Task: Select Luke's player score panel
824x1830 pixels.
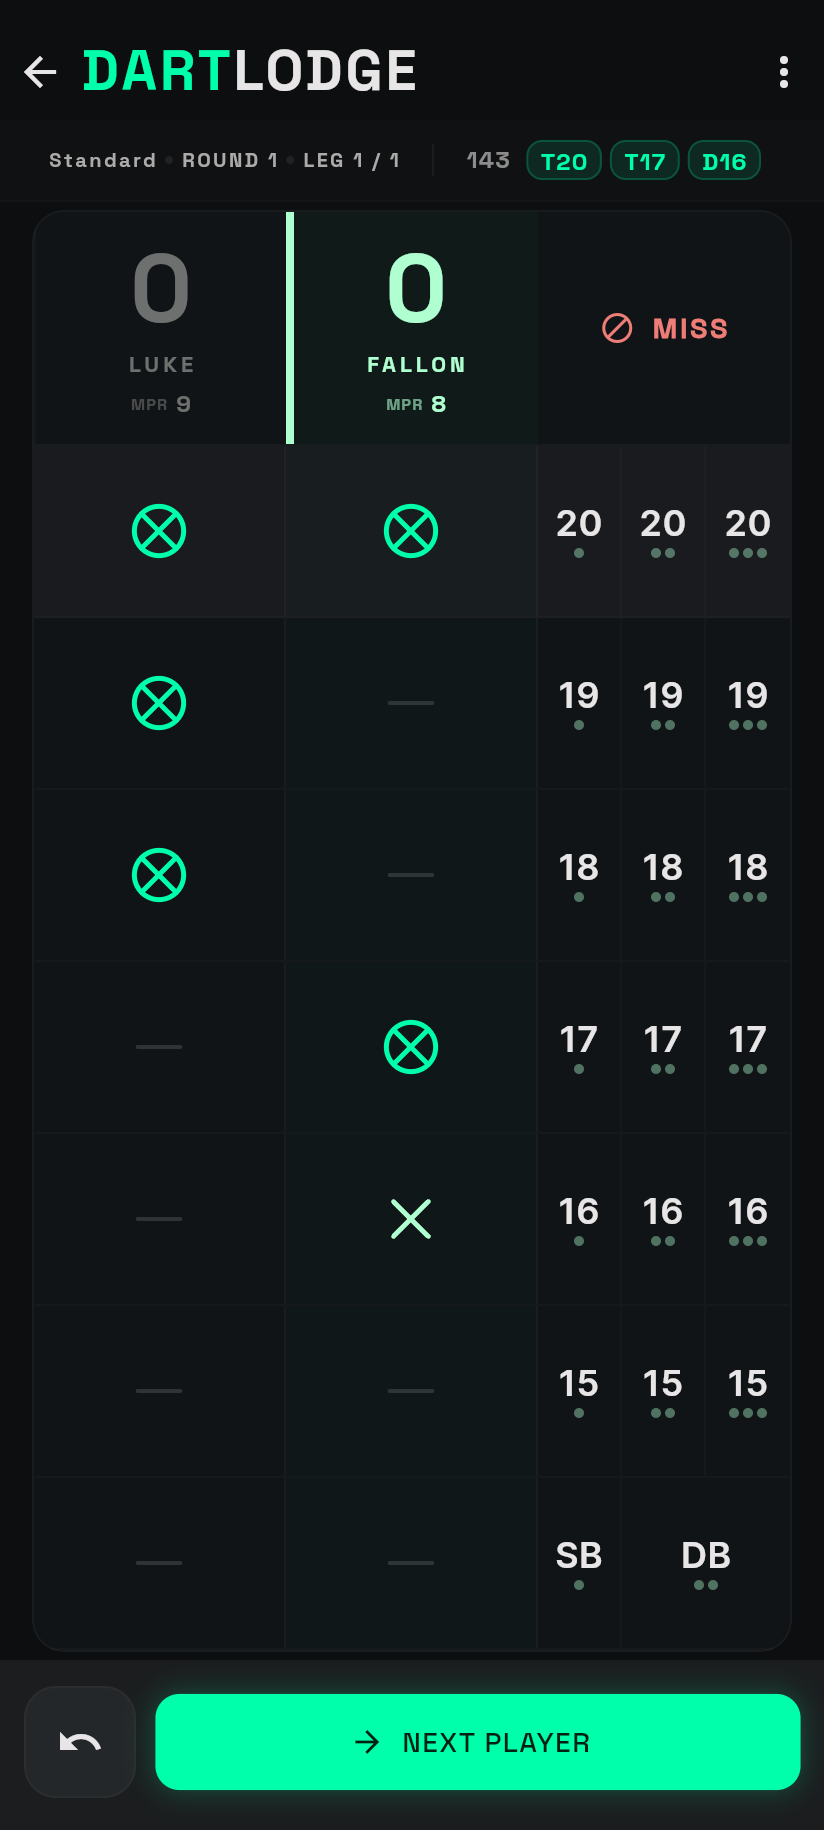Action: 160,328
